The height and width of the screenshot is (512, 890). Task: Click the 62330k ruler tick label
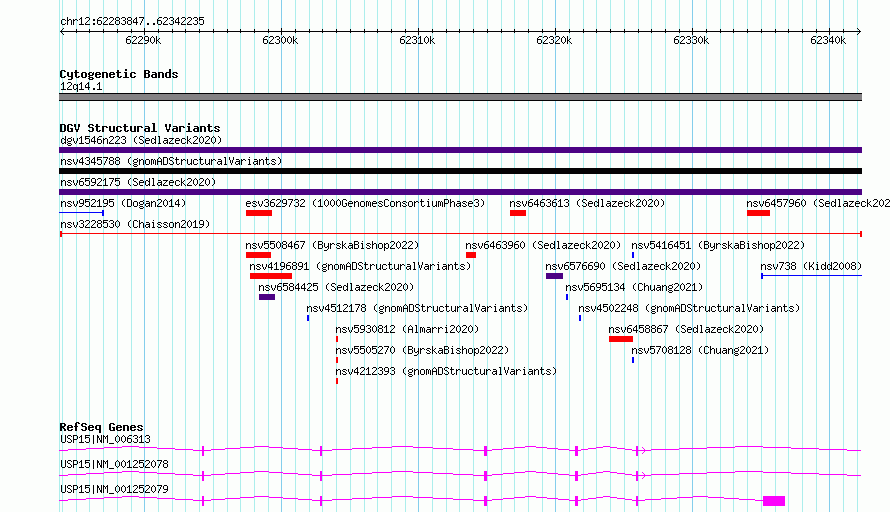click(691, 40)
